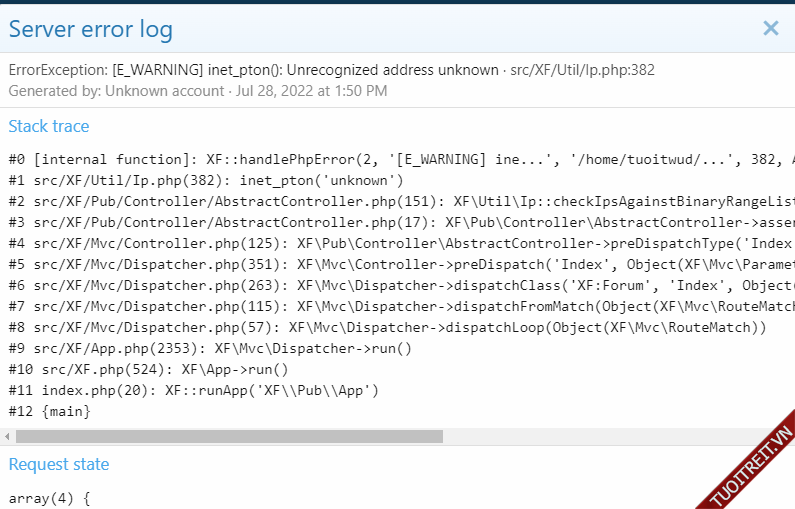Click stack line #8 dispatchLoop entry

click(387, 327)
